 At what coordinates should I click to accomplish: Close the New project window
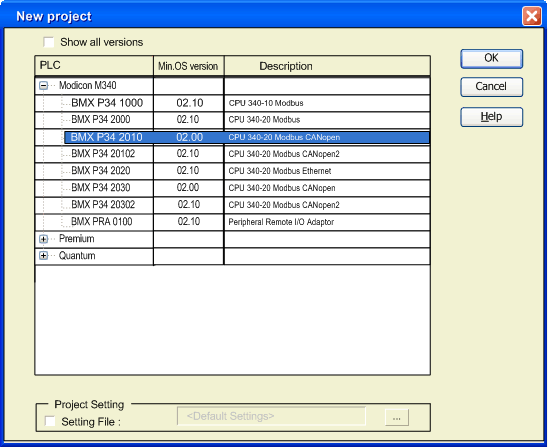click(532, 16)
